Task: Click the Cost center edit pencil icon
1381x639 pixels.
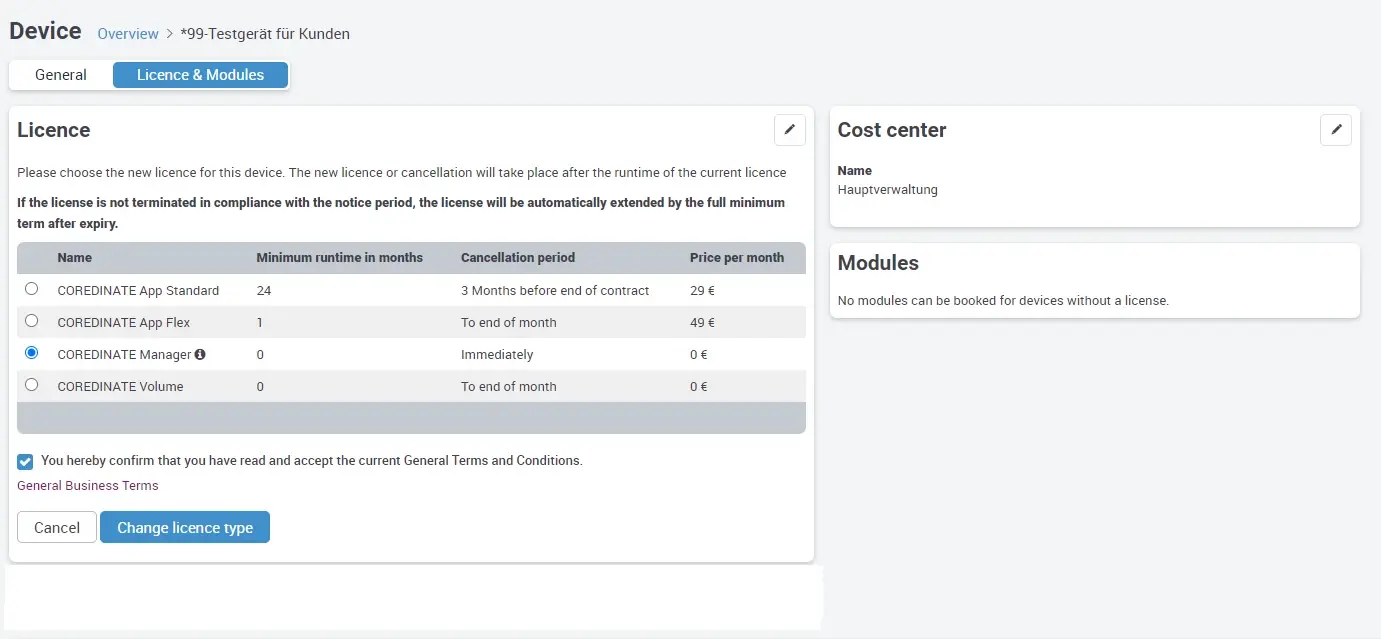Action: 1335,130
